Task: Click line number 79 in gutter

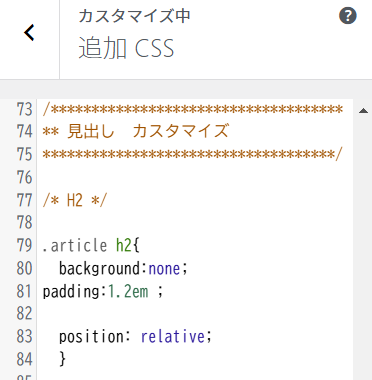Action: [24, 245]
